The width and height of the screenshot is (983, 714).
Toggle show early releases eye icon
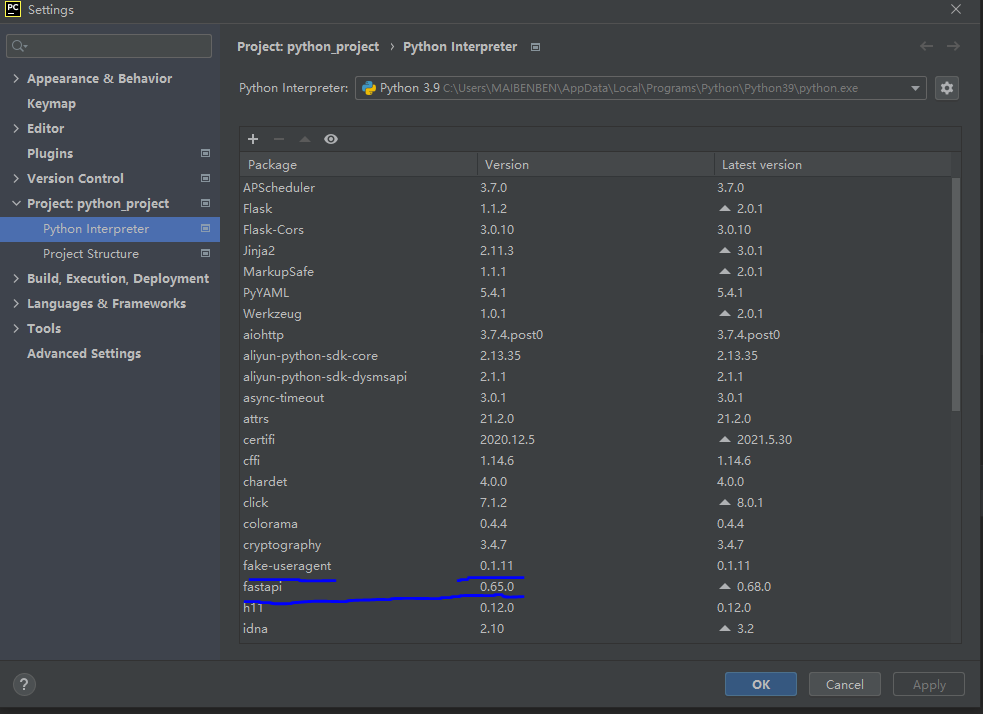click(x=331, y=139)
